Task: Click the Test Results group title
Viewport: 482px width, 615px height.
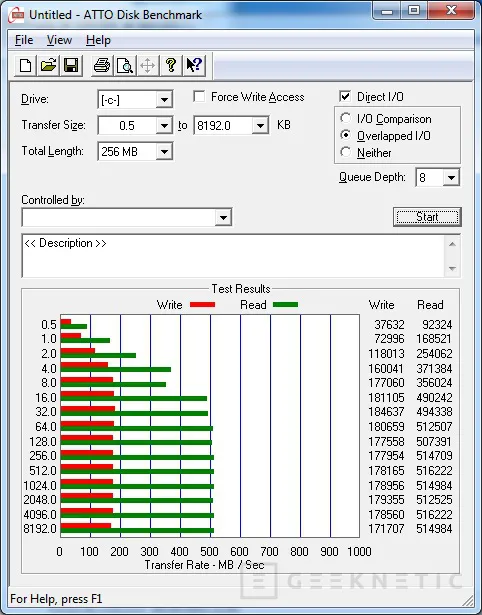Action: tap(241, 289)
